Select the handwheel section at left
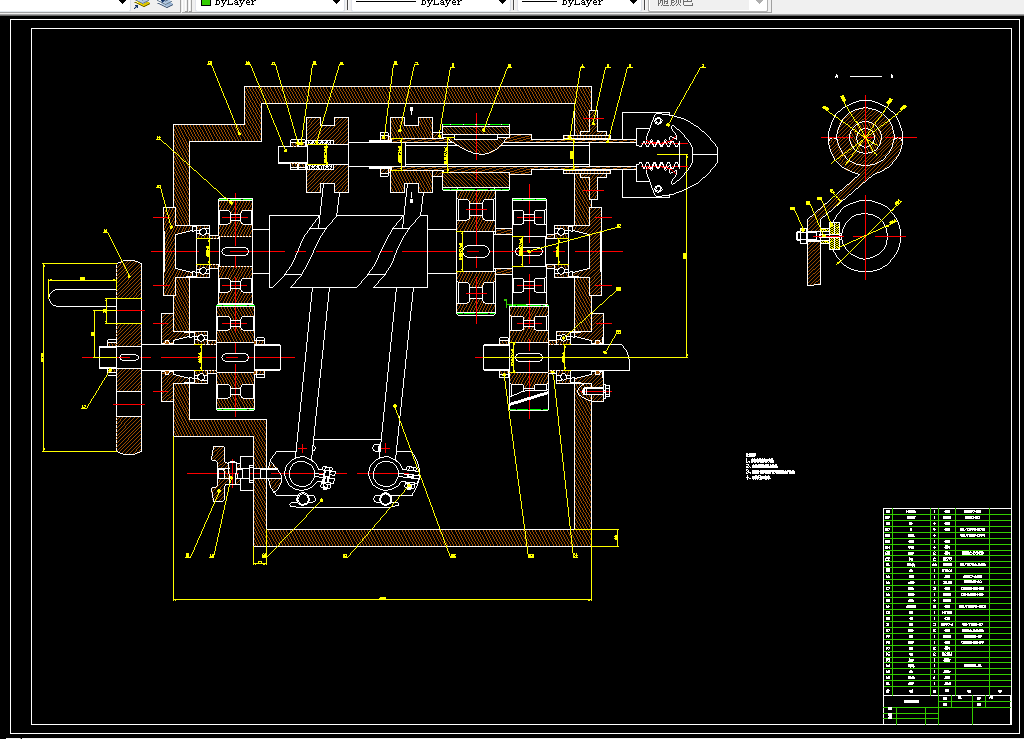Screen dimensions: 1024x739 point(129,358)
